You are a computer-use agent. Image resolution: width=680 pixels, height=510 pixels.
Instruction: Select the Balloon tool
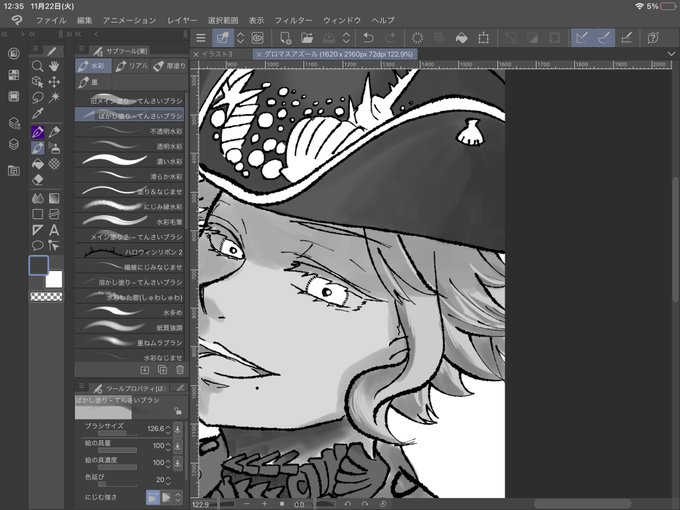click(x=38, y=246)
